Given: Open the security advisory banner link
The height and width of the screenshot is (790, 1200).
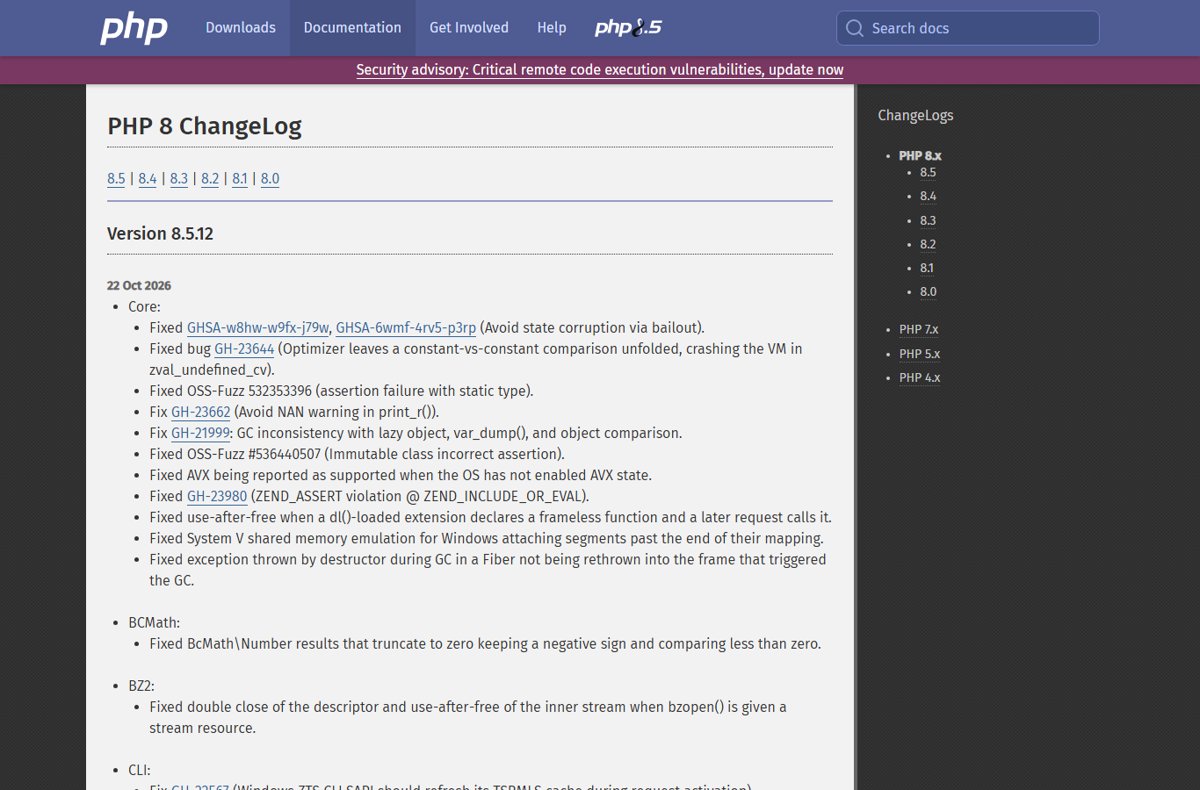Looking at the screenshot, I should pos(600,70).
